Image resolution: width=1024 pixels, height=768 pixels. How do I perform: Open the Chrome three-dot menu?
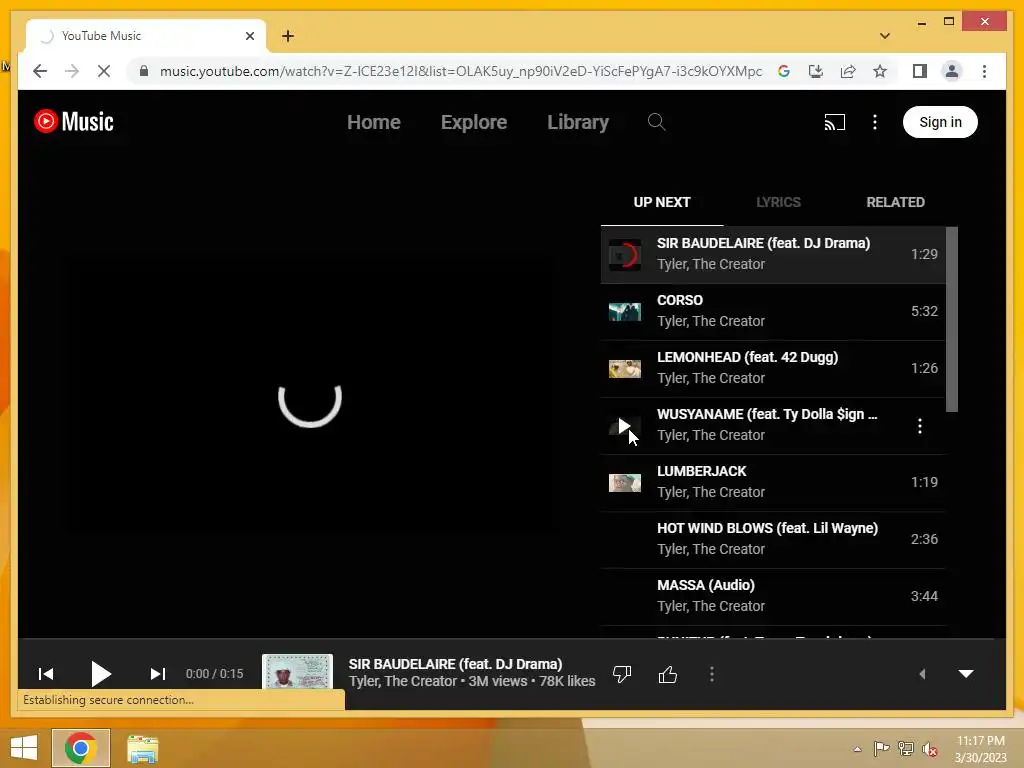[x=984, y=71]
